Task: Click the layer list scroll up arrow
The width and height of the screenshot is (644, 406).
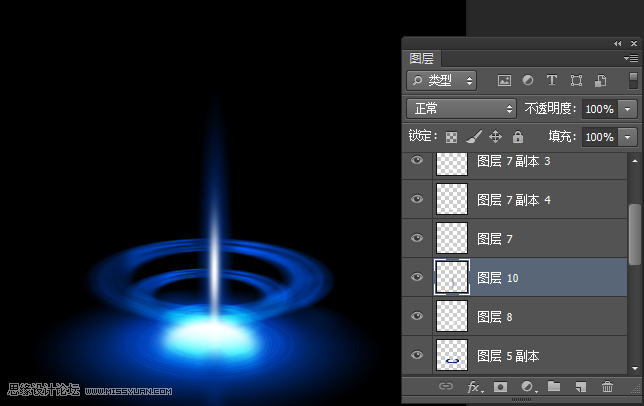Action: pyautogui.click(x=635, y=161)
